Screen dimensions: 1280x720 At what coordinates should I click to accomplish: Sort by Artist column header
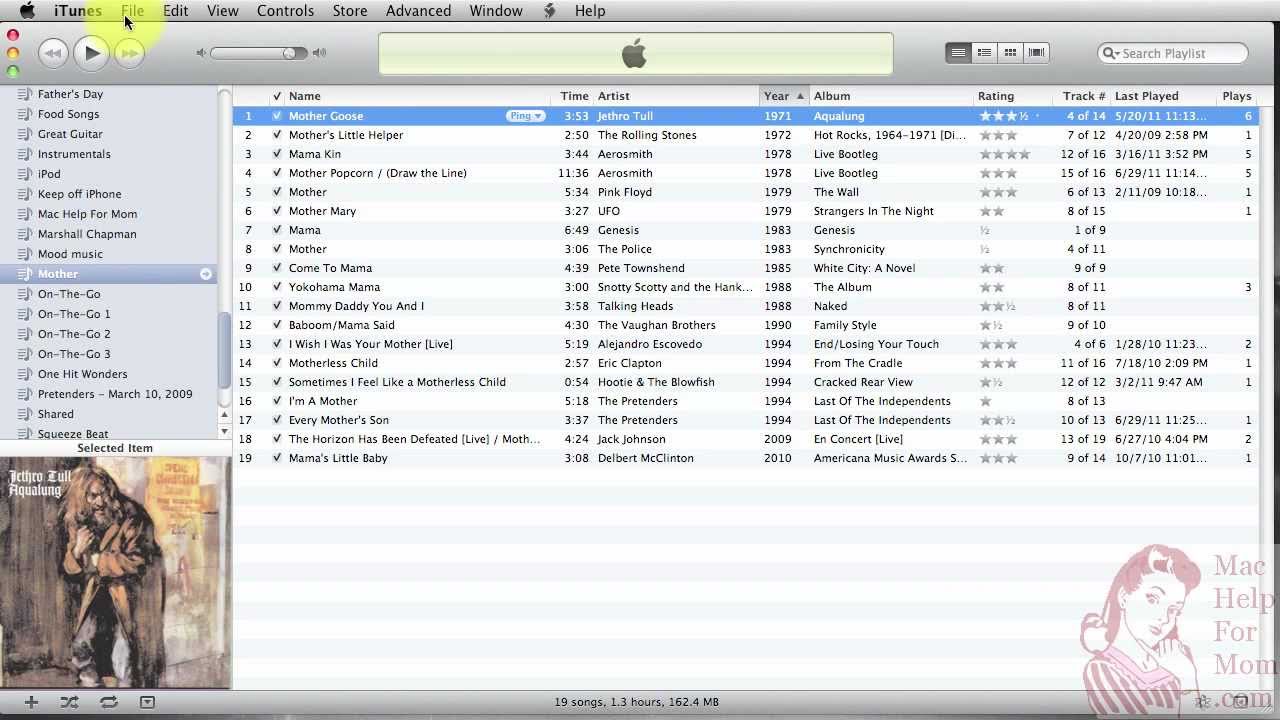point(676,96)
